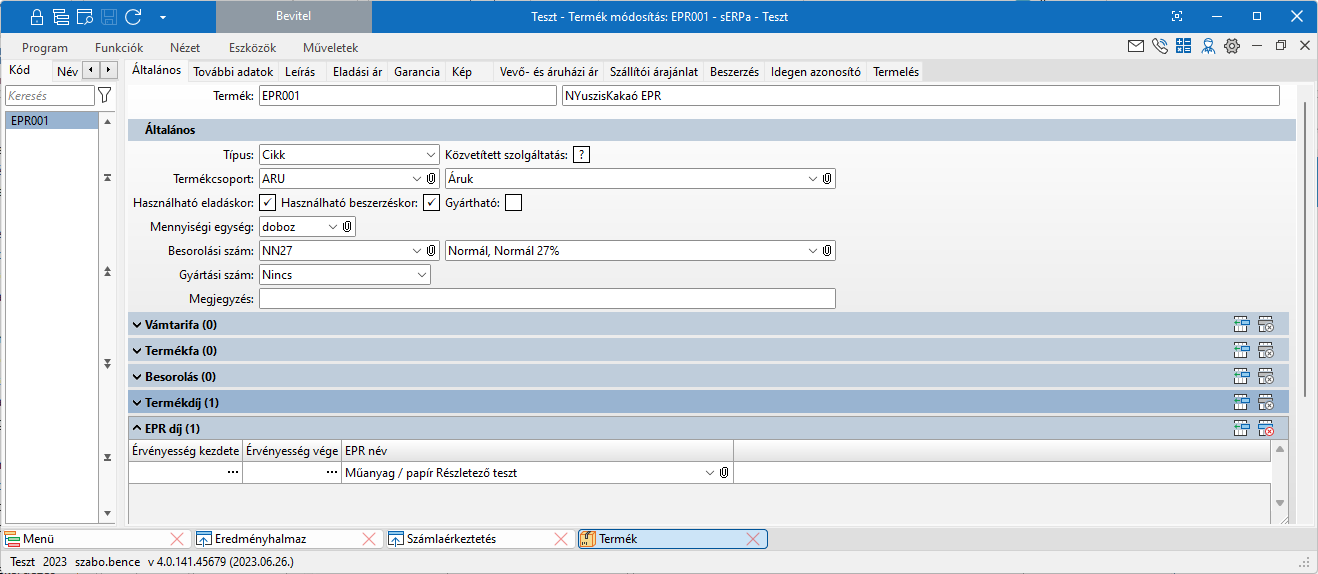Uncheck the Használható eladáskor checkbox

click(268, 203)
